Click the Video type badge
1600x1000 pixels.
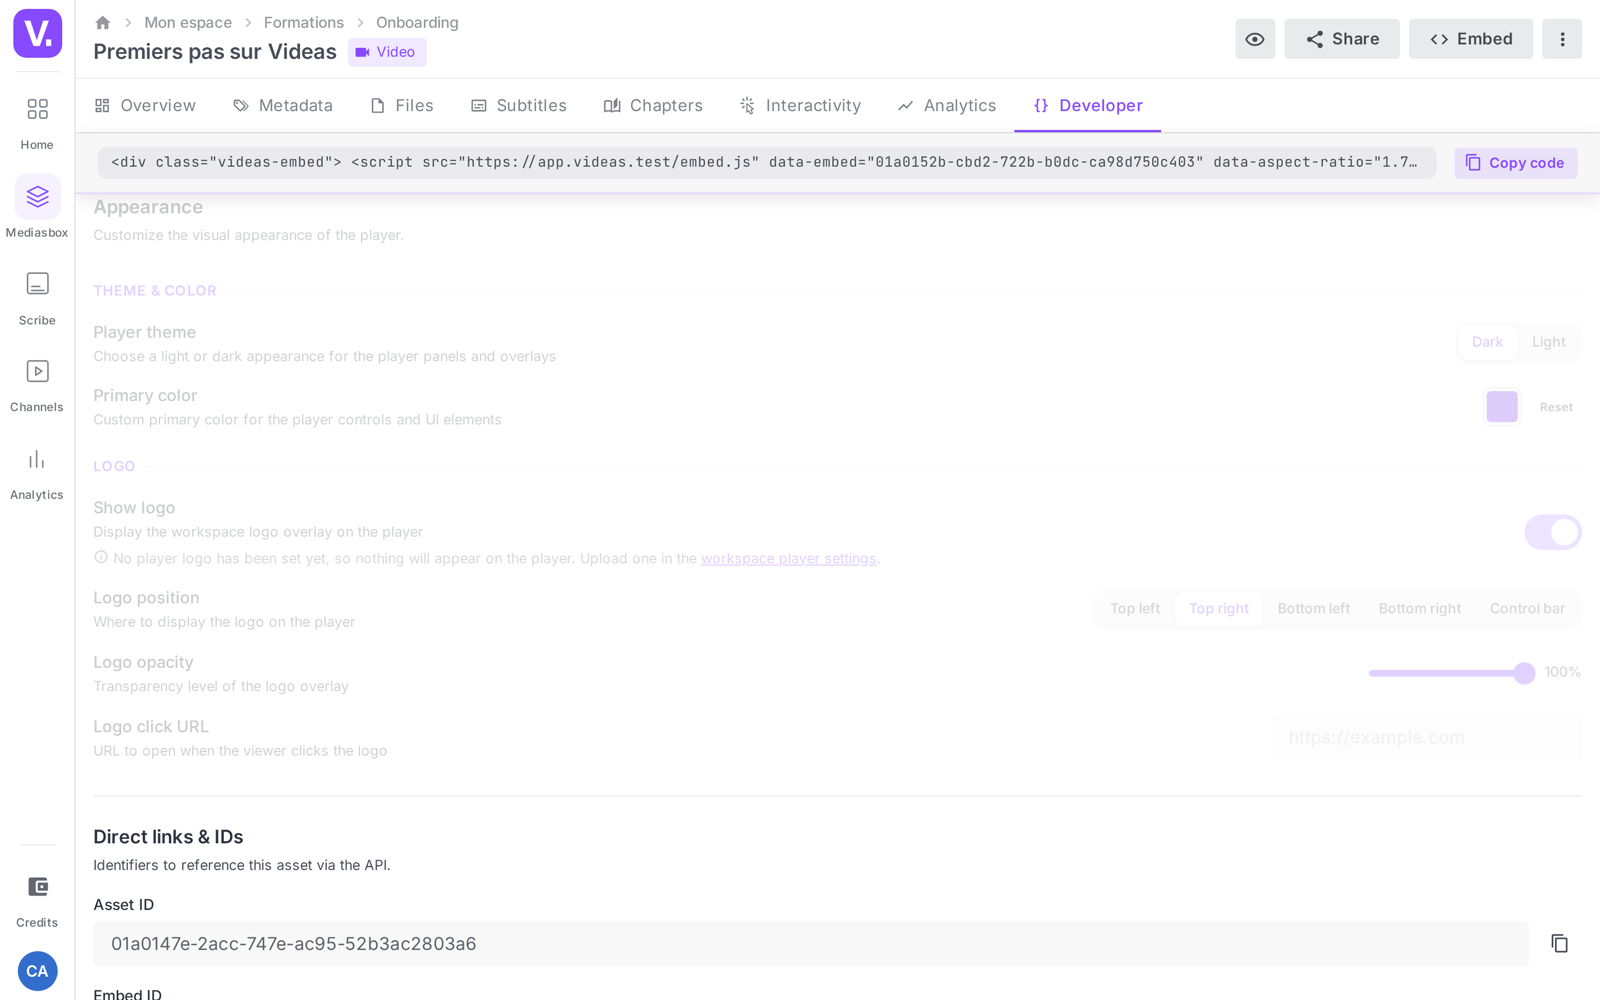(387, 52)
